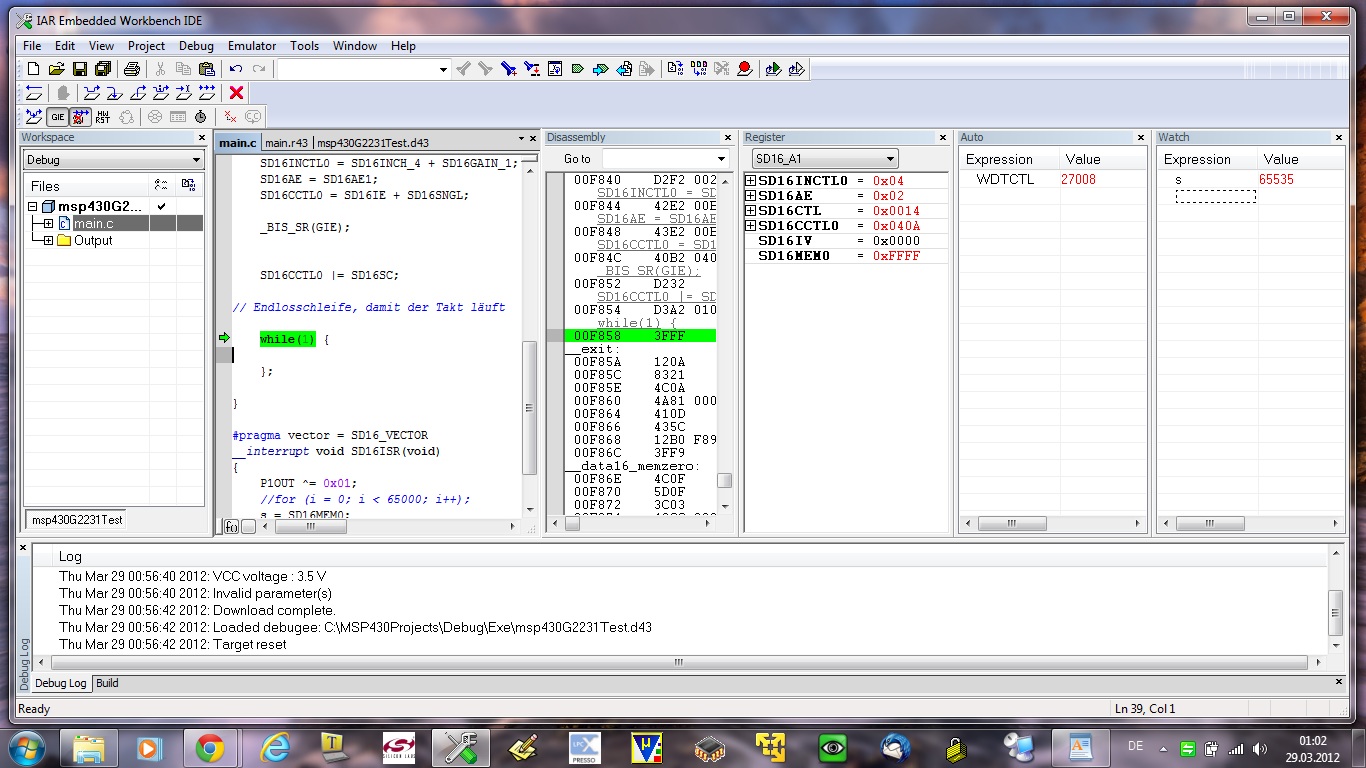Toggle a breakpoint with the red dot icon
The height and width of the screenshot is (768, 1366).
click(744, 69)
